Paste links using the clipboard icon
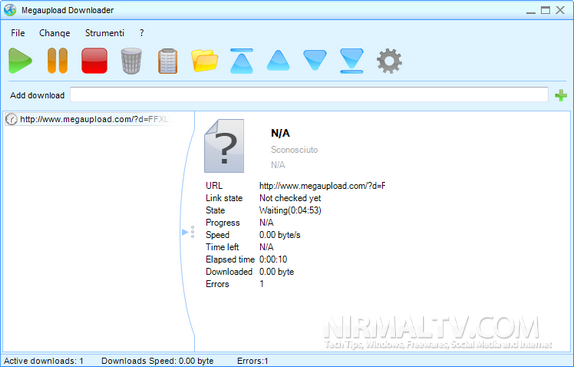Image resolution: width=574 pixels, height=367 pixels. 168,61
